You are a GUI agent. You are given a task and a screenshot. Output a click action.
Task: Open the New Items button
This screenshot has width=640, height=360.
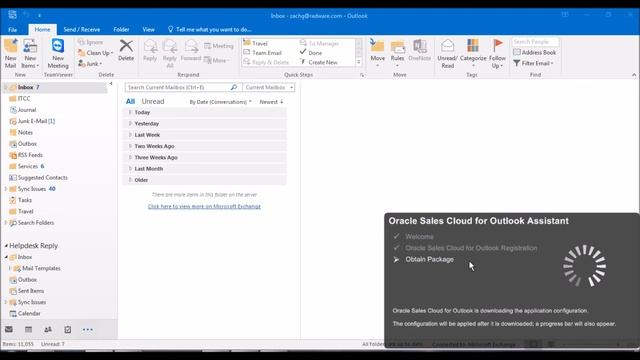pyautogui.click(x=30, y=53)
